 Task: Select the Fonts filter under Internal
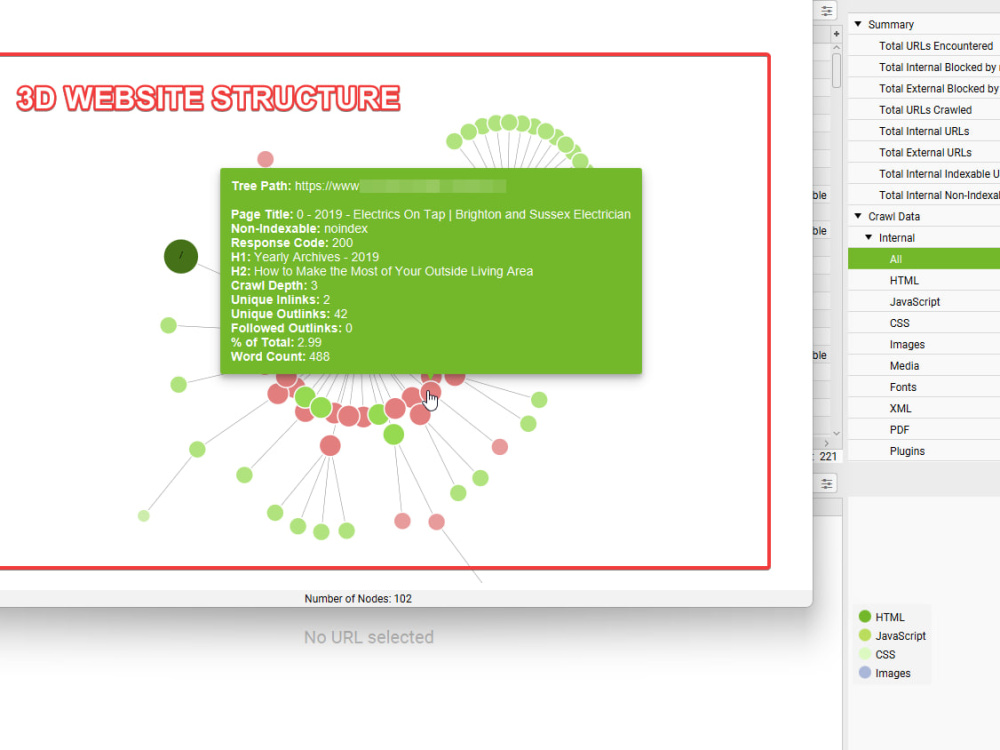coord(923,387)
